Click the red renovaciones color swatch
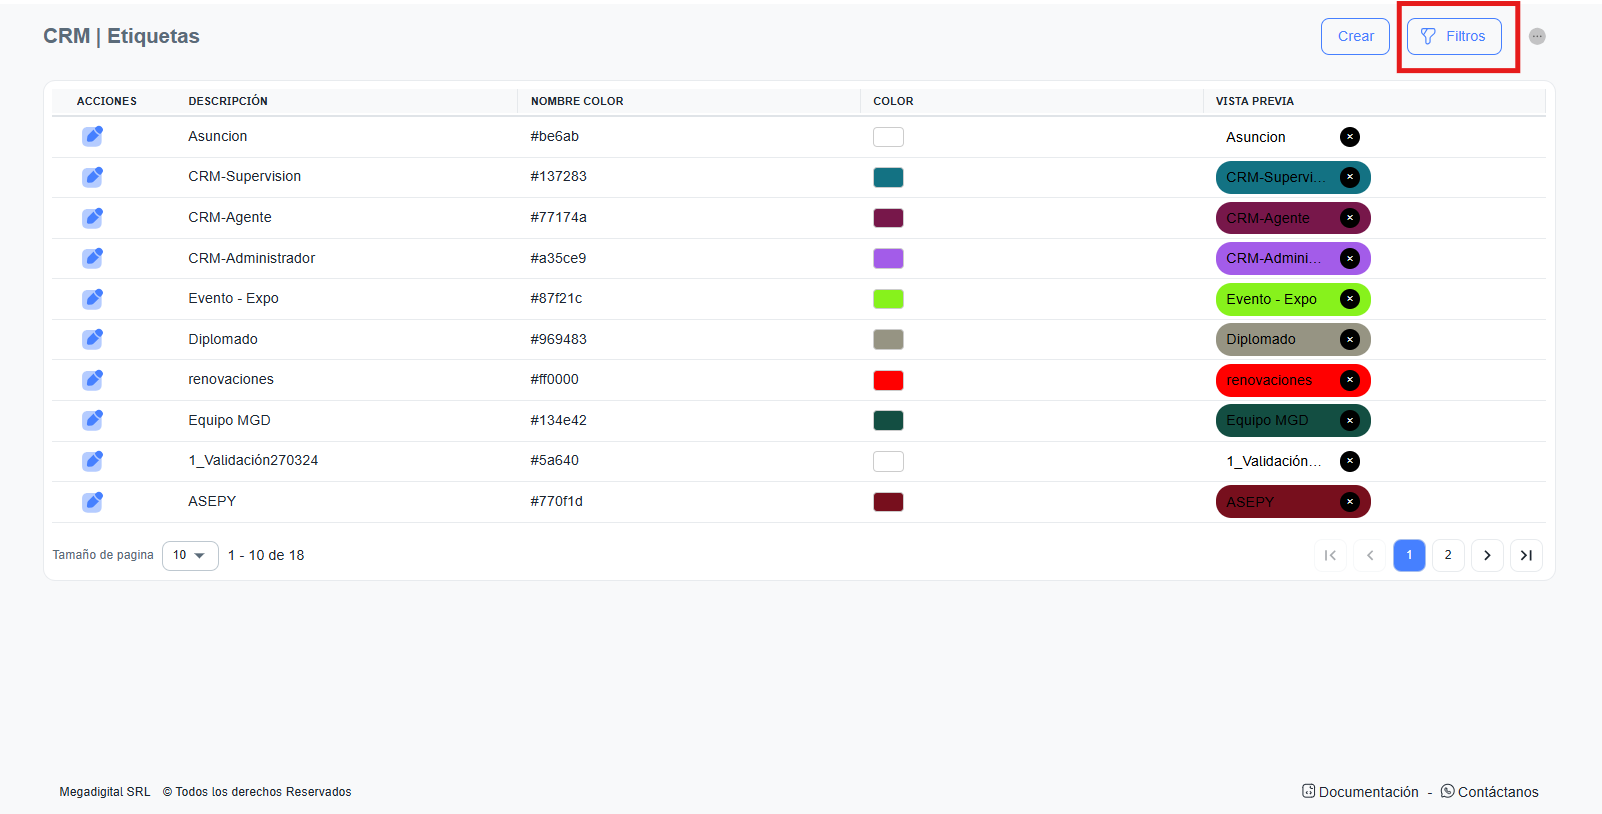The width and height of the screenshot is (1602, 814). (888, 380)
